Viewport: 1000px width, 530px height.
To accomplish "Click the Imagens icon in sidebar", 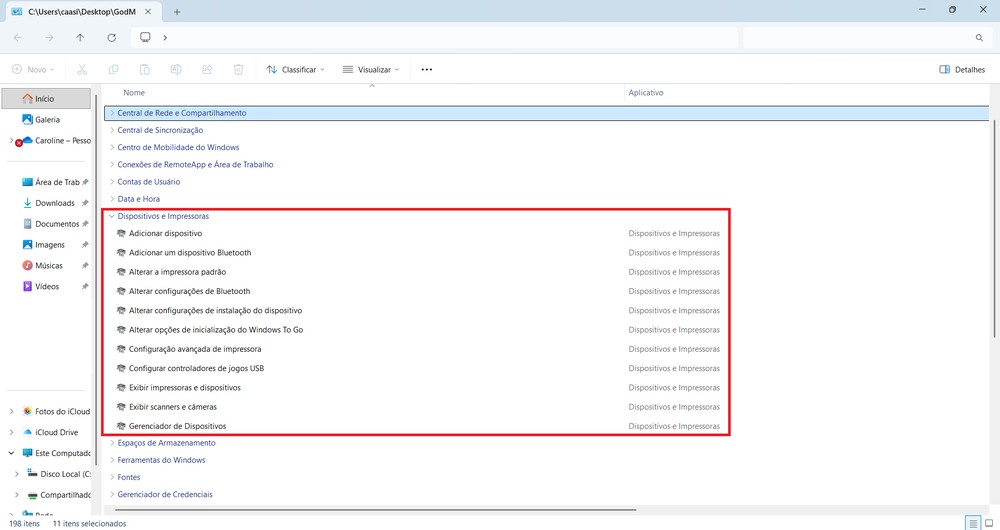I will click(27, 244).
